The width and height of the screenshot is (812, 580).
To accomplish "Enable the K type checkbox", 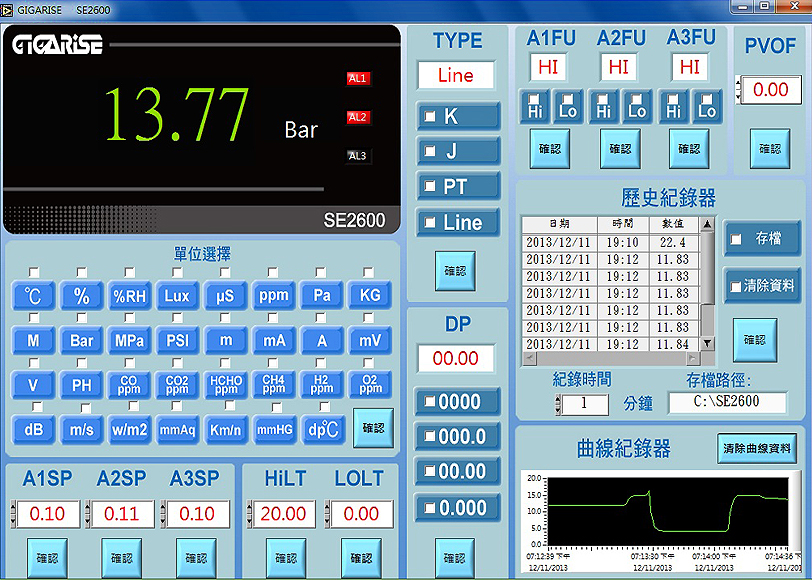I will coord(430,116).
